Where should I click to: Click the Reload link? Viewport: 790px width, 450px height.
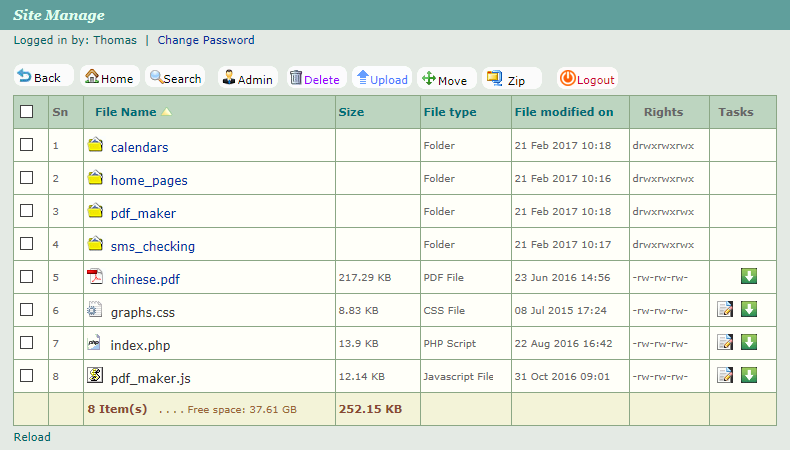[x=32, y=437]
